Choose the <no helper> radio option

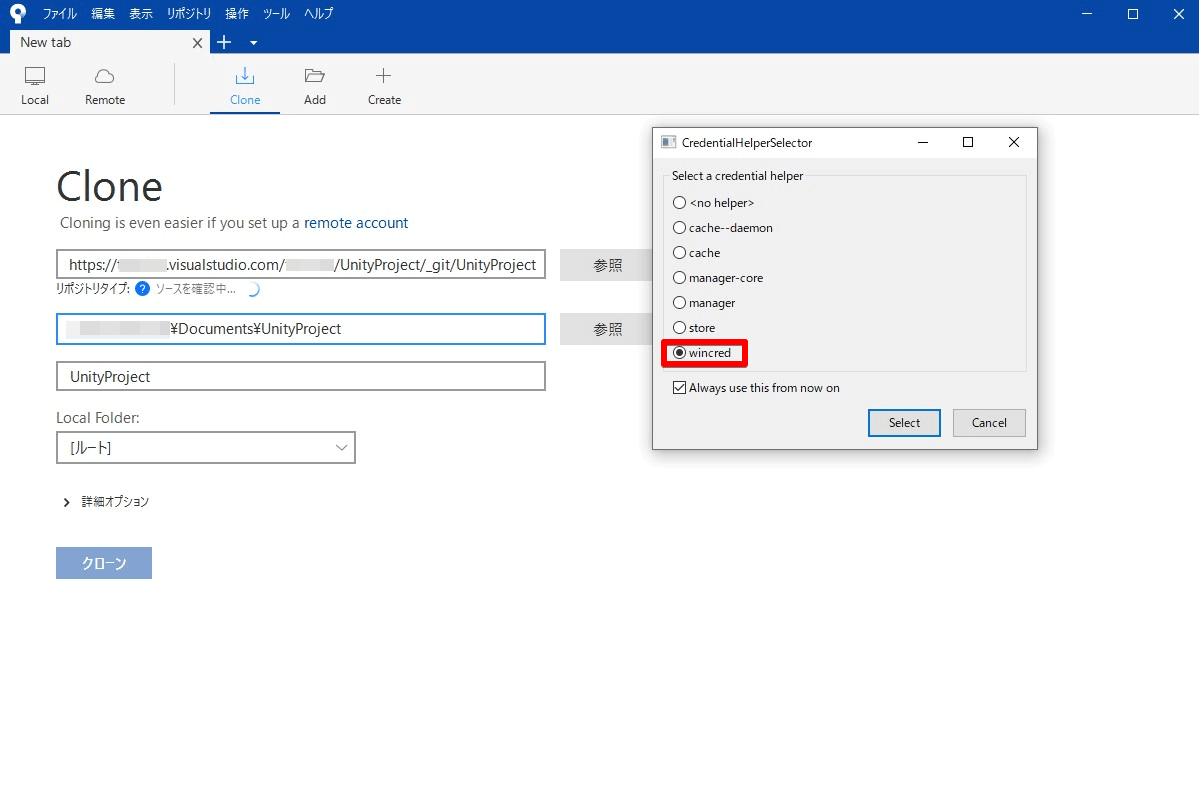tap(680, 203)
